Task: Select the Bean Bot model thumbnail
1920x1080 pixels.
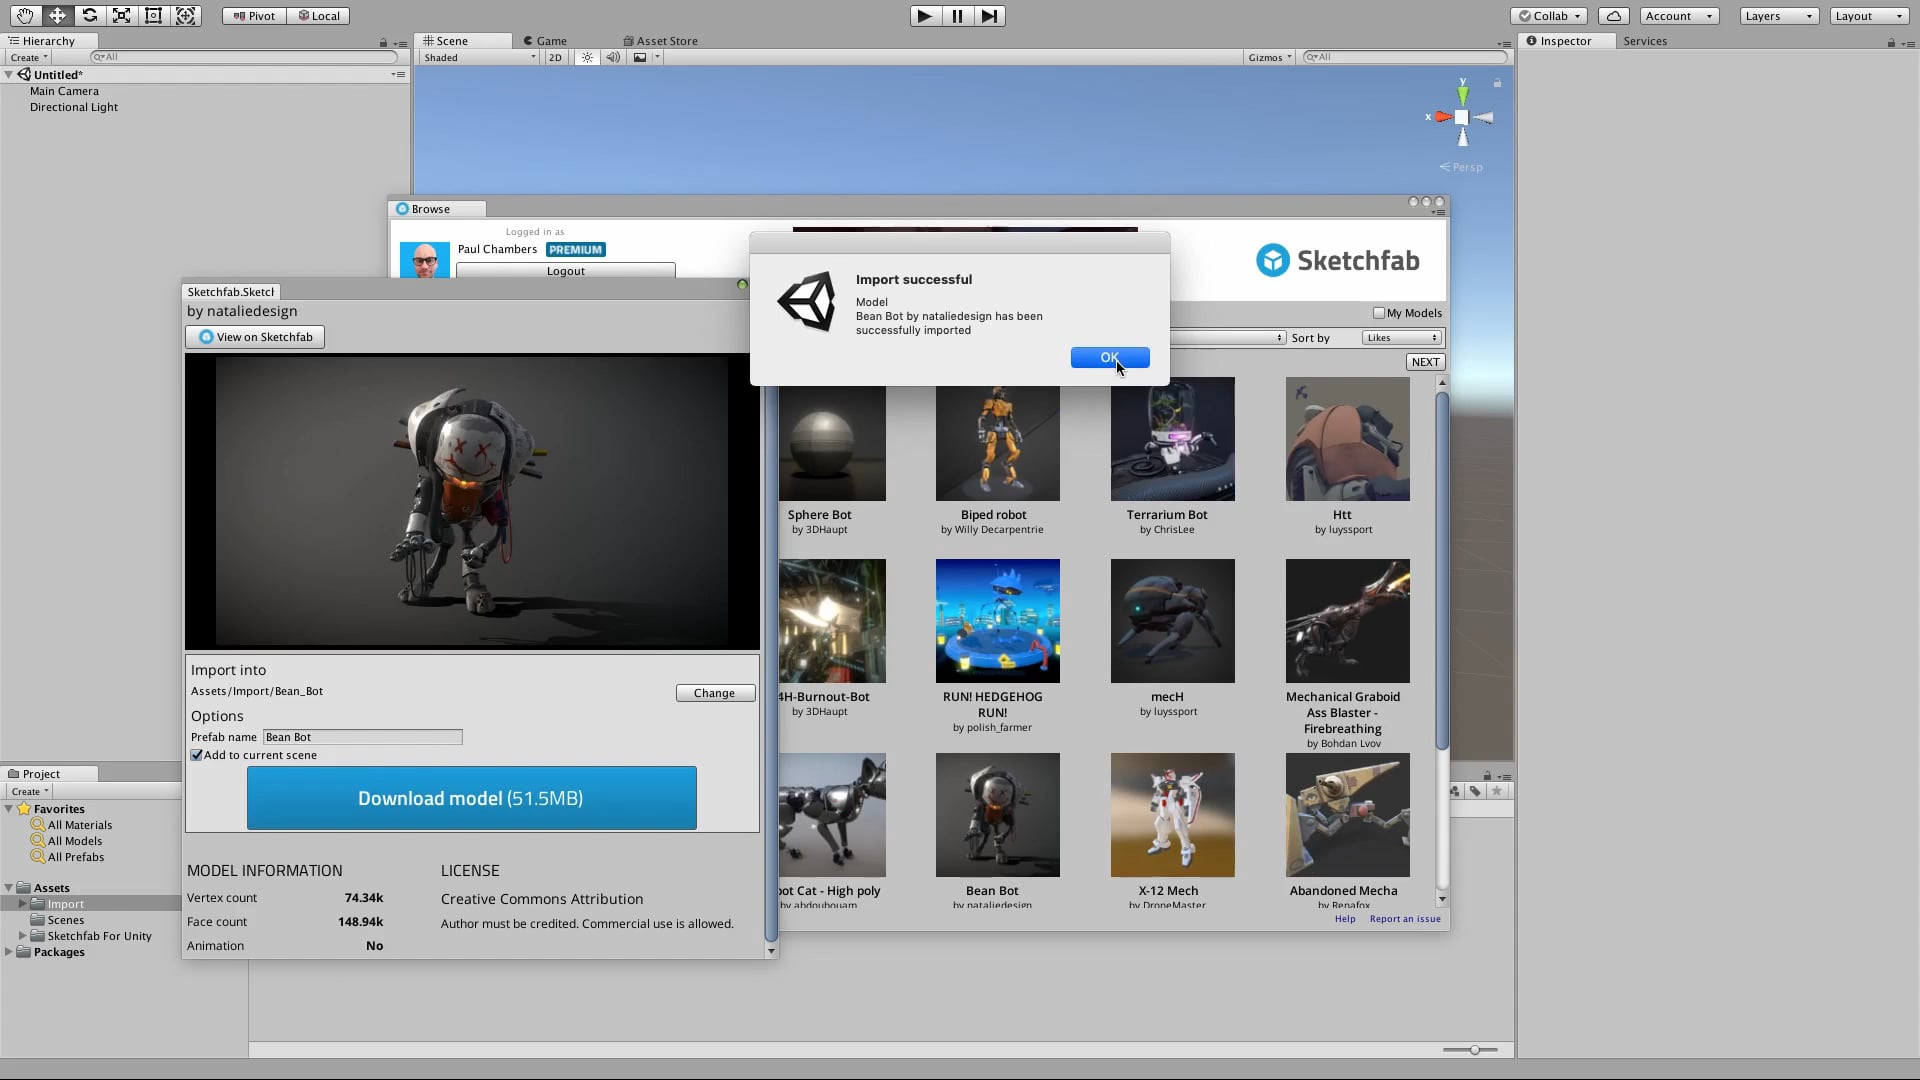Action: pos(997,814)
